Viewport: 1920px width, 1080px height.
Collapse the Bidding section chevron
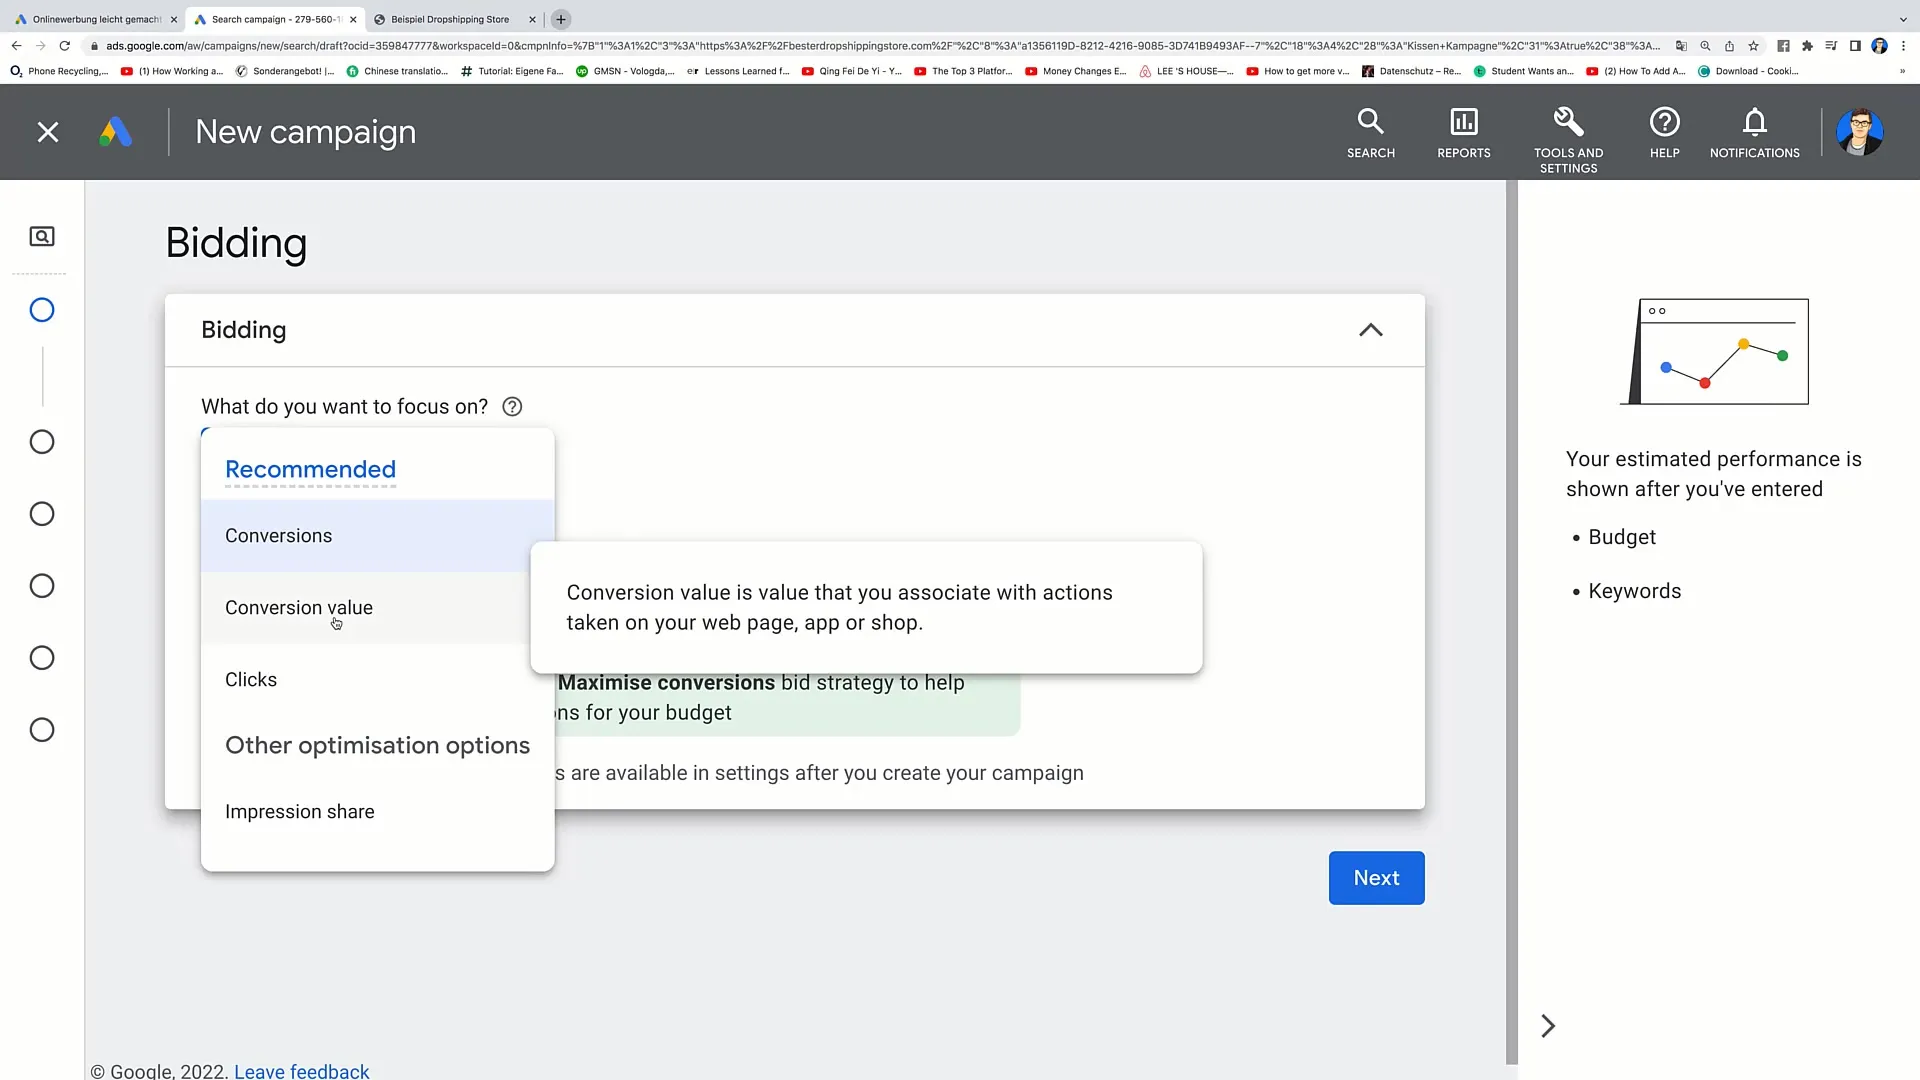pyautogui.click(x=1370, y=330)
